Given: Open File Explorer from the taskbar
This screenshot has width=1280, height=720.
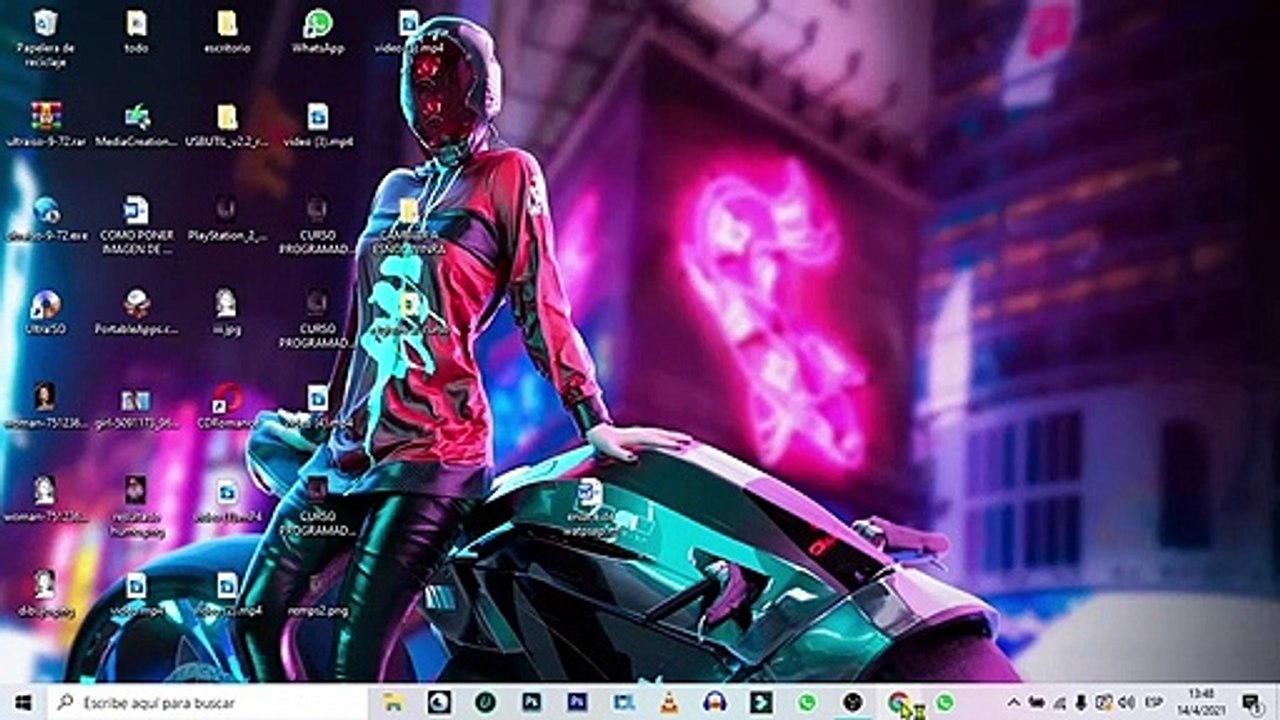Looking at the screenshot, I should pyautogui.click(x=393, y=702).
